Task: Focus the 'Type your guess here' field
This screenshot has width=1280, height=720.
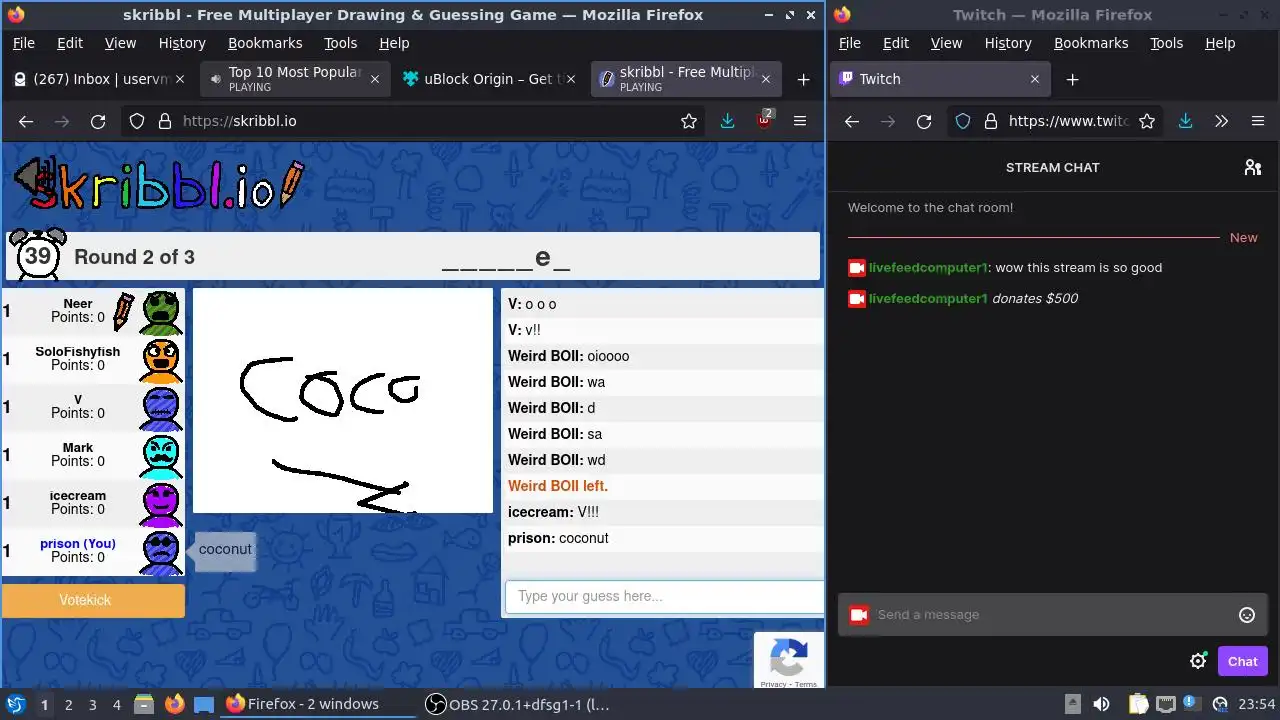Action: point(664,596)
